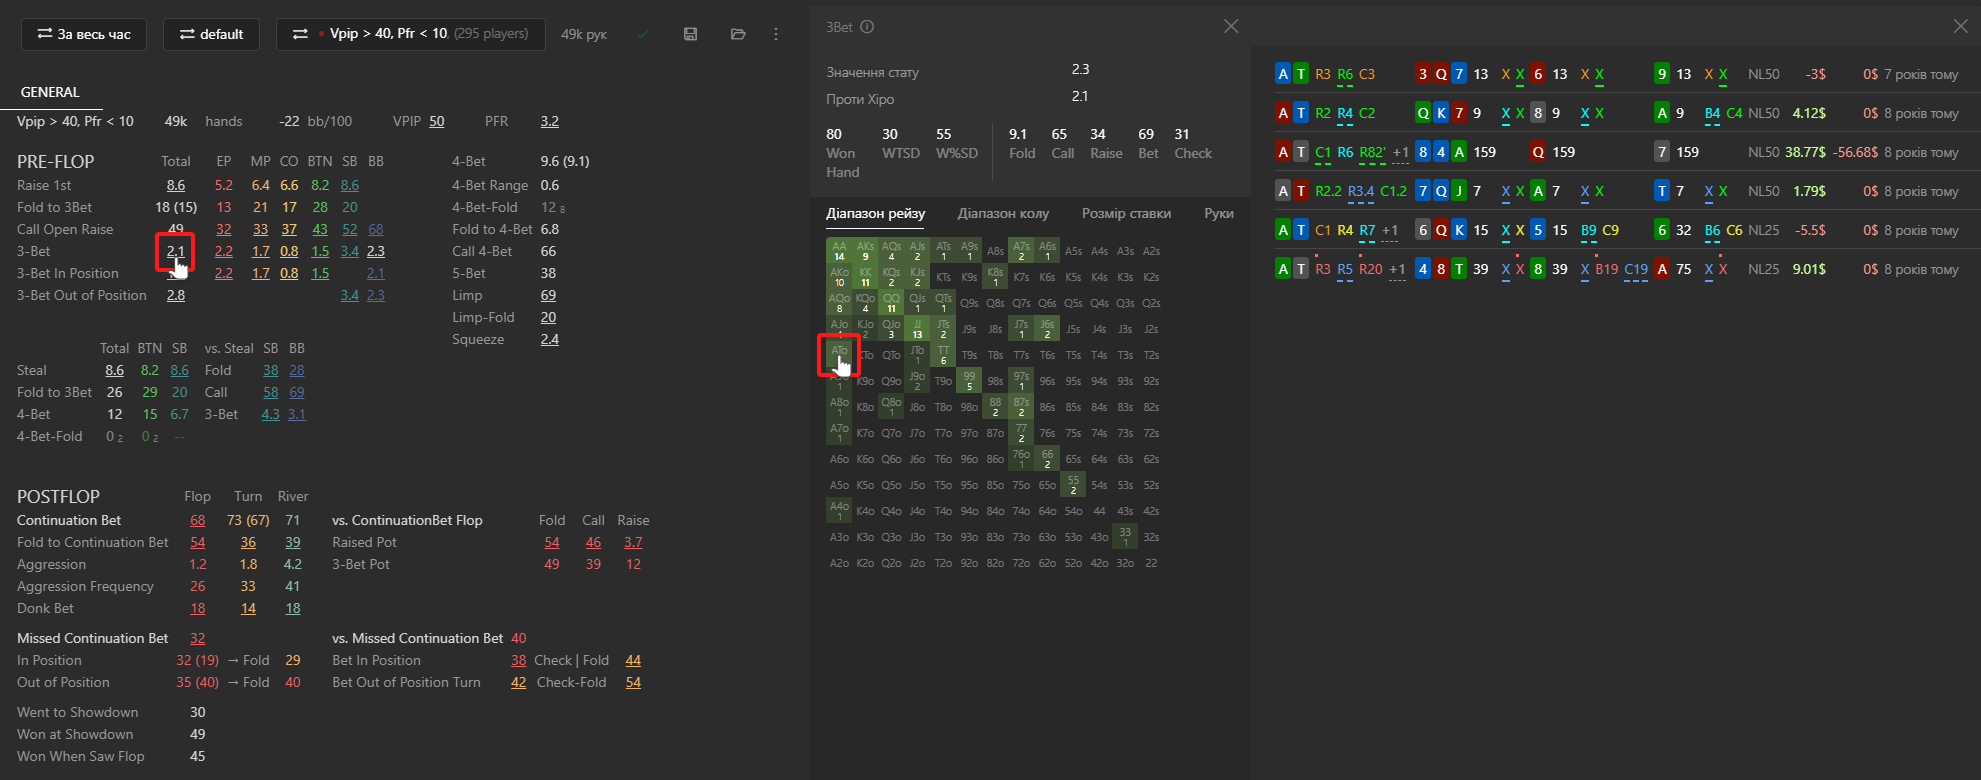The width and height of the screenshot is (1981, 780).
Task: Switch to the 'Розмір ставки' tab
Action: pyautogui.click(x=1126, y=213)
